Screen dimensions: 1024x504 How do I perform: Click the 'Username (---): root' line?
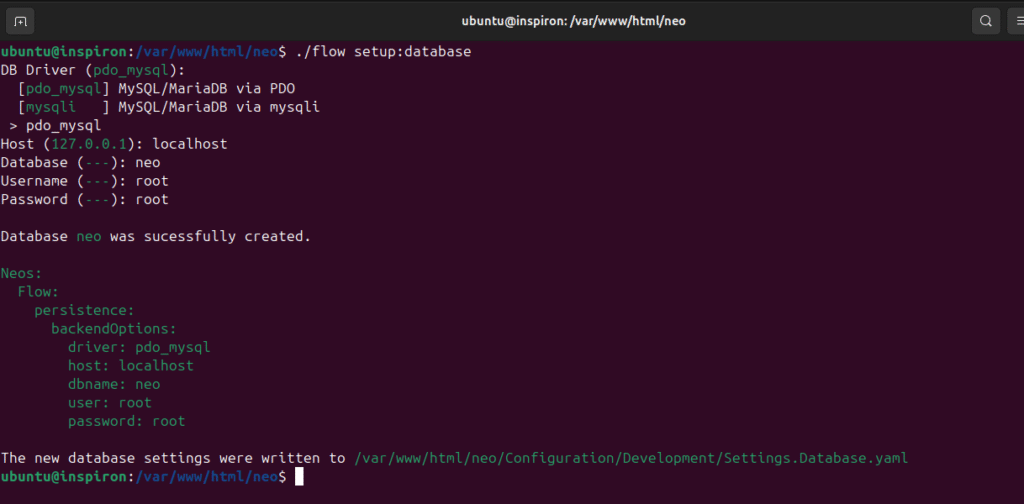coord(84,181)
